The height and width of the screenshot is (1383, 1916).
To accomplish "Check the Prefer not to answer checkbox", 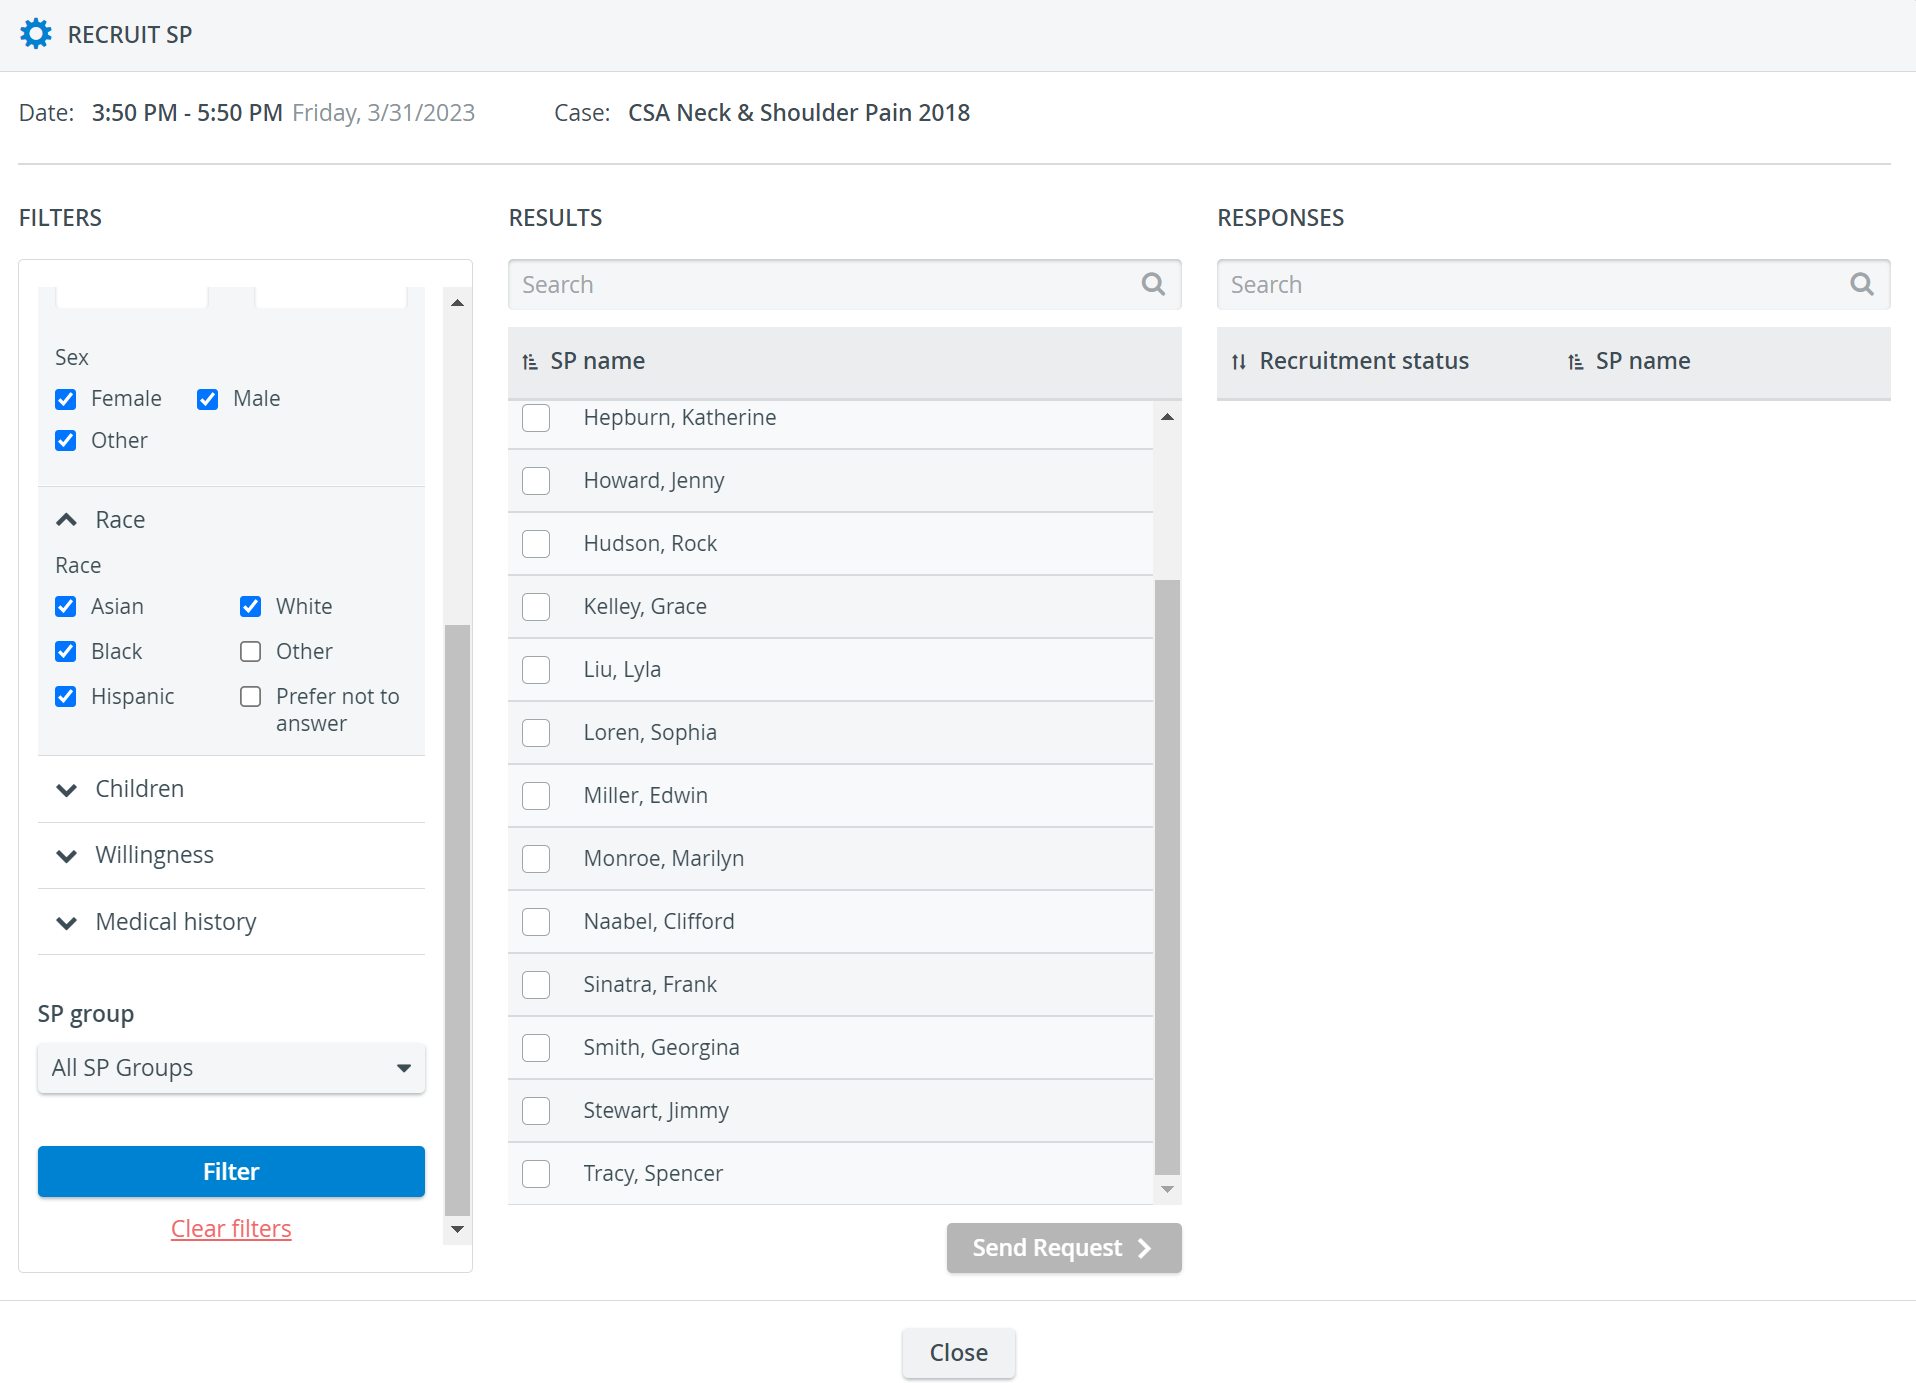I will point(251,697).
